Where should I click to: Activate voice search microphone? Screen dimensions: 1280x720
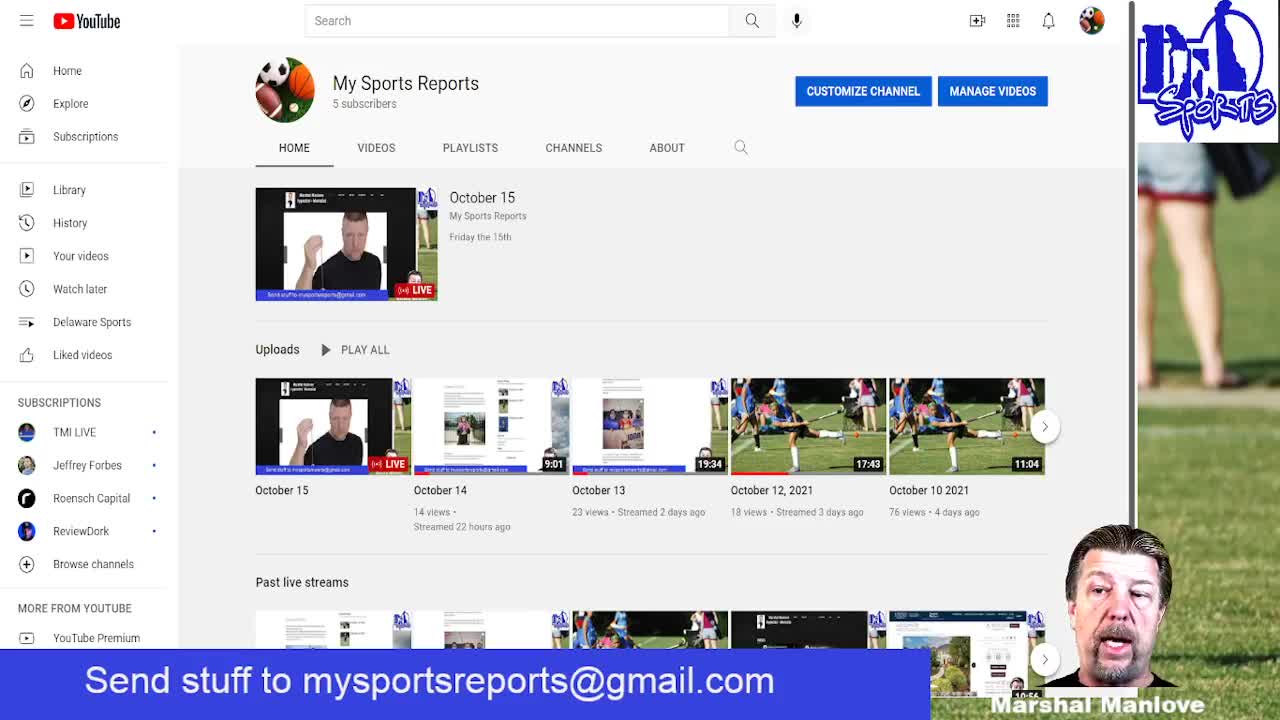point(797,21)
